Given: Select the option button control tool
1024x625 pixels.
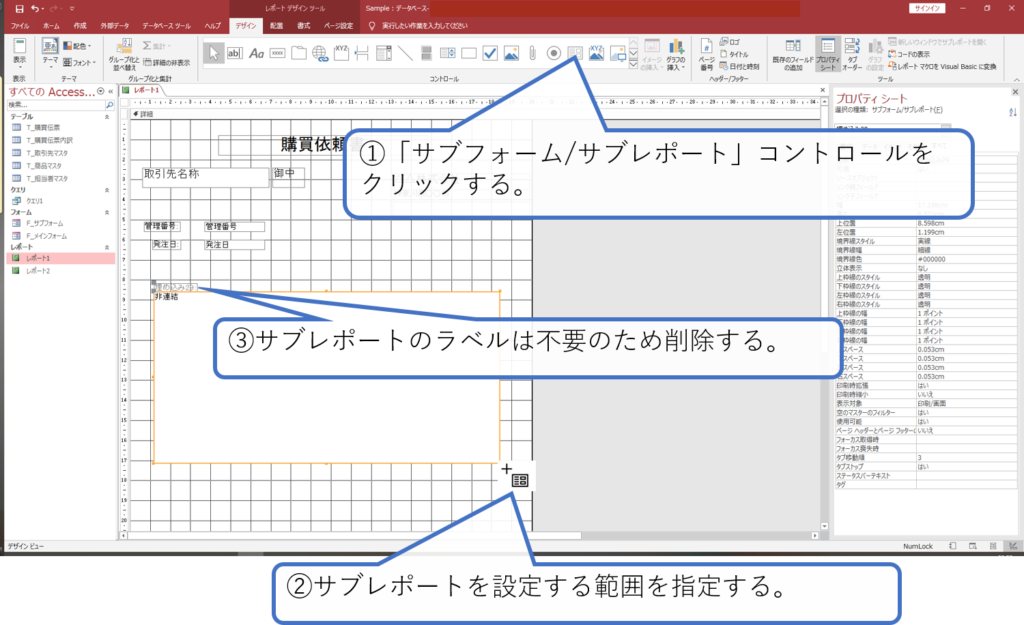Looking at the screenshot, I should (x=554, y=52).
